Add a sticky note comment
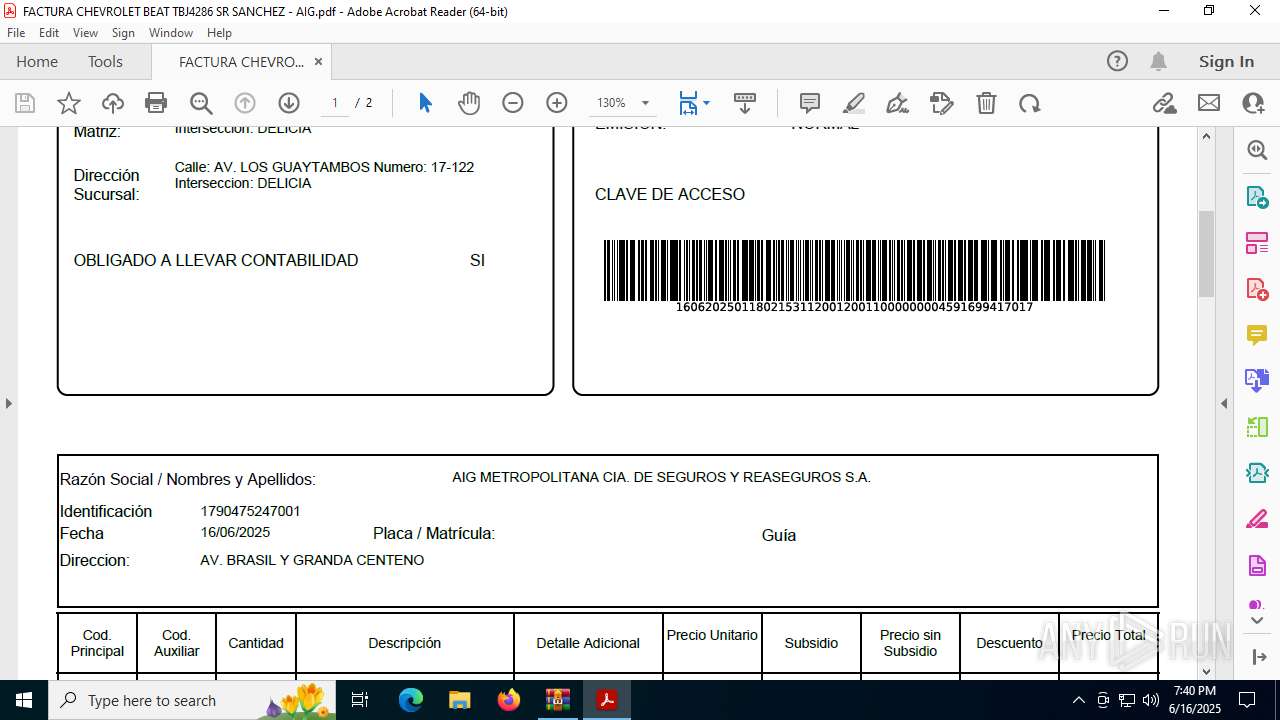 click(x=810, y=103)
